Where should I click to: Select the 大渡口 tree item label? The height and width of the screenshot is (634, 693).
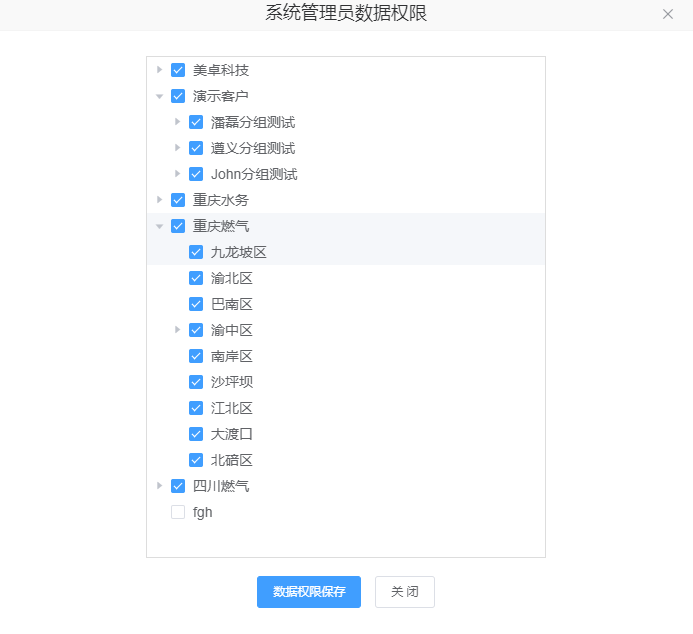point(232,434)
